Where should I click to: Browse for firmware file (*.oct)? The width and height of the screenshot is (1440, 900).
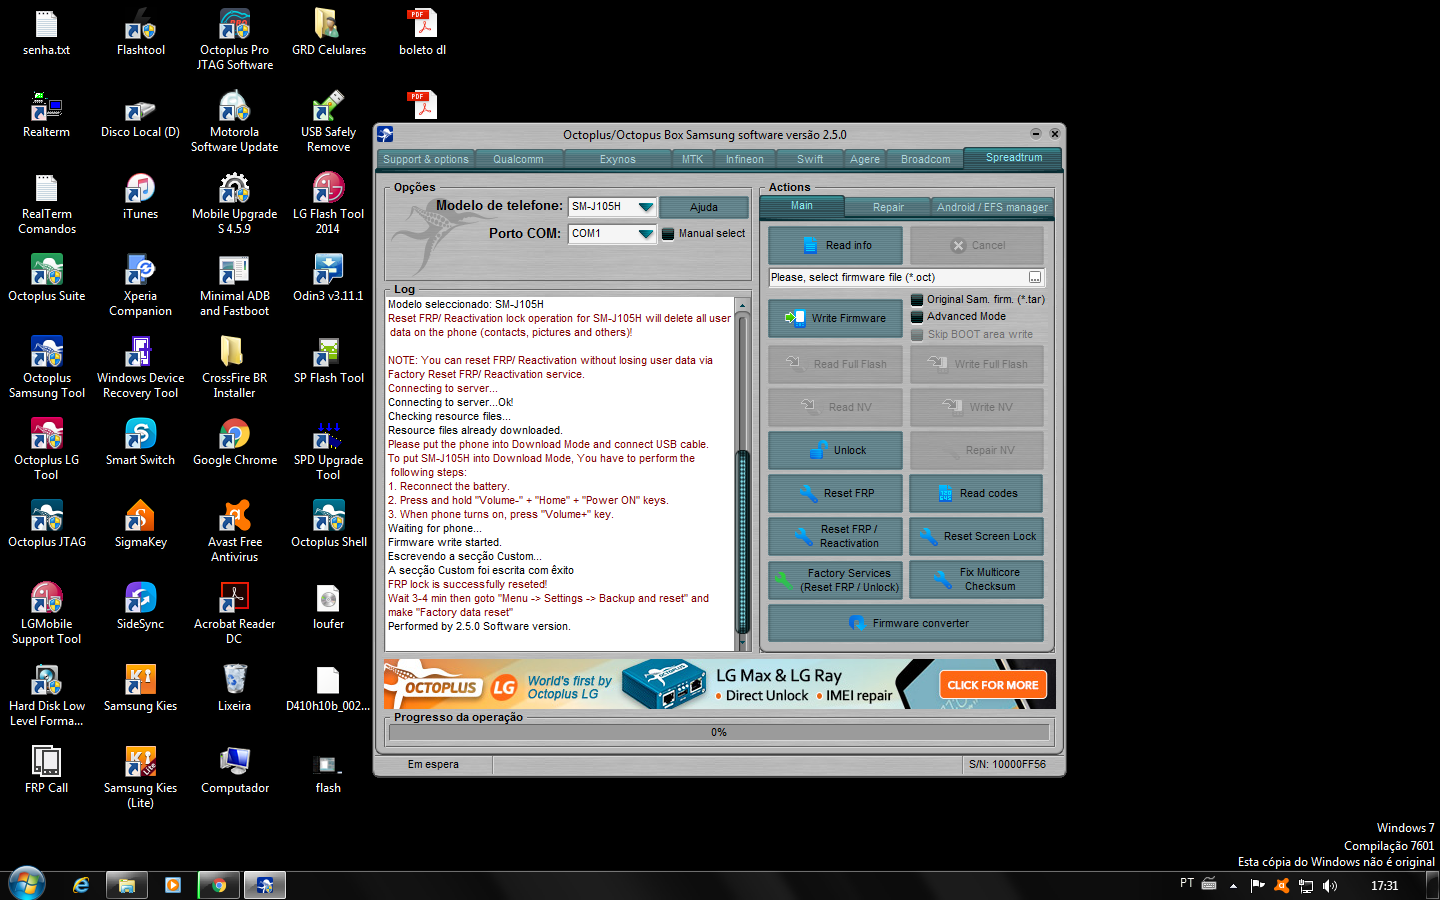click(1035, 278)
